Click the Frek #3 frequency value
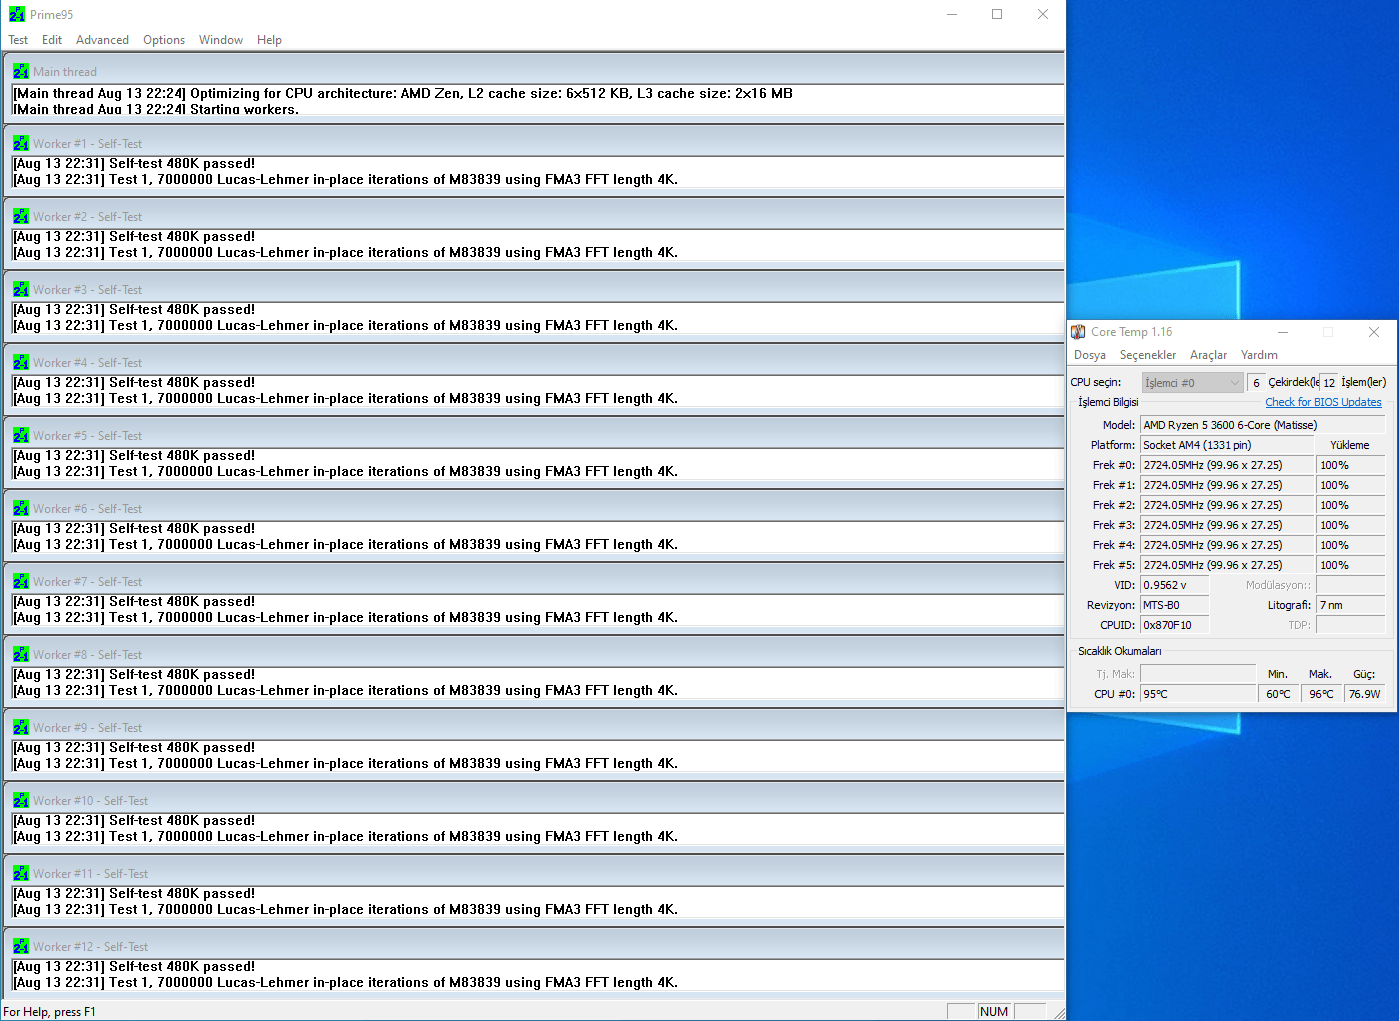This screenshot has width=1399, height=1021. [1226, 525]
